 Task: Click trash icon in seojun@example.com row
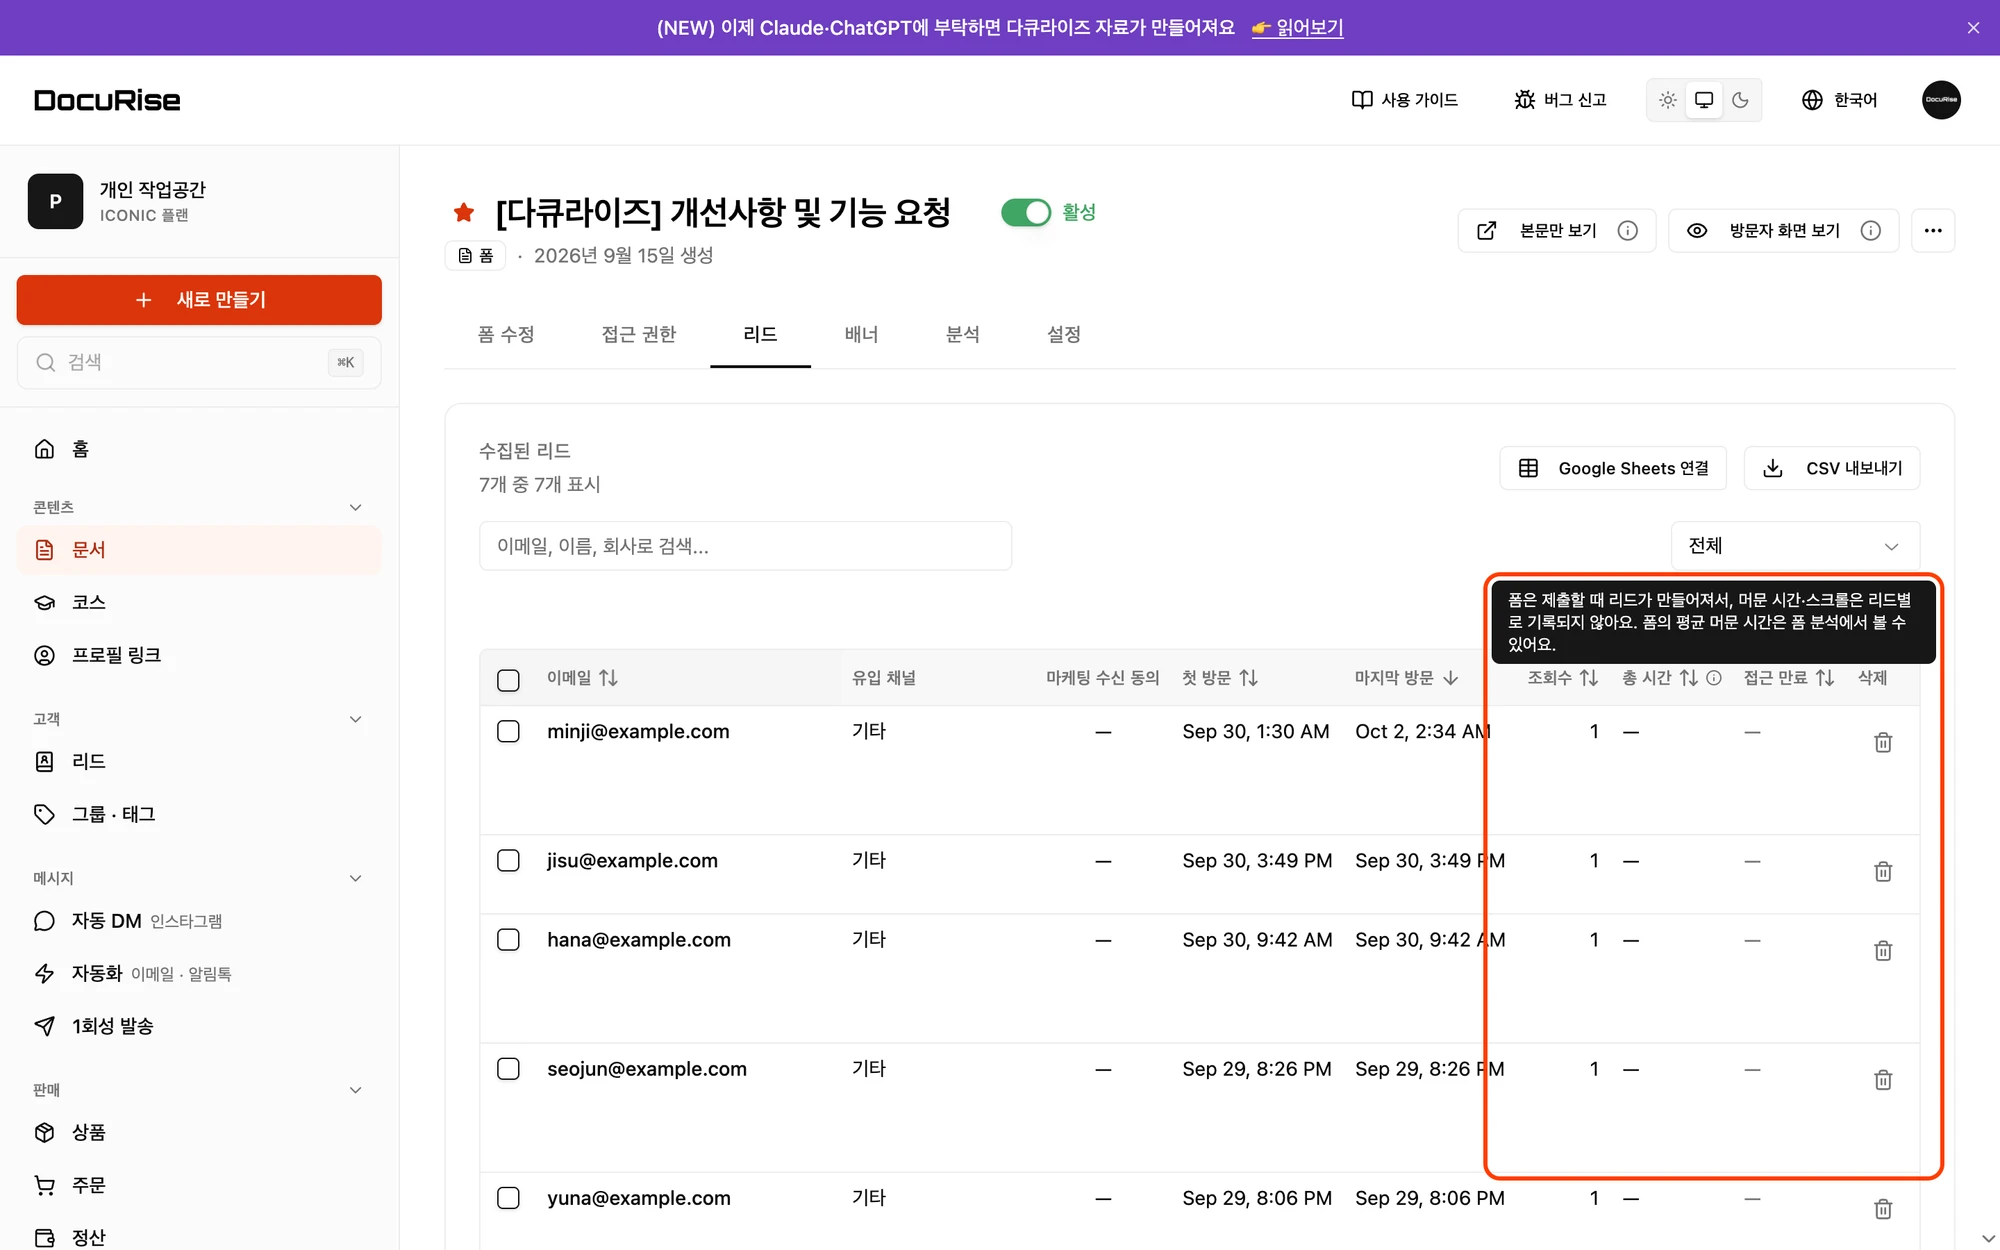[1883, 1079]
